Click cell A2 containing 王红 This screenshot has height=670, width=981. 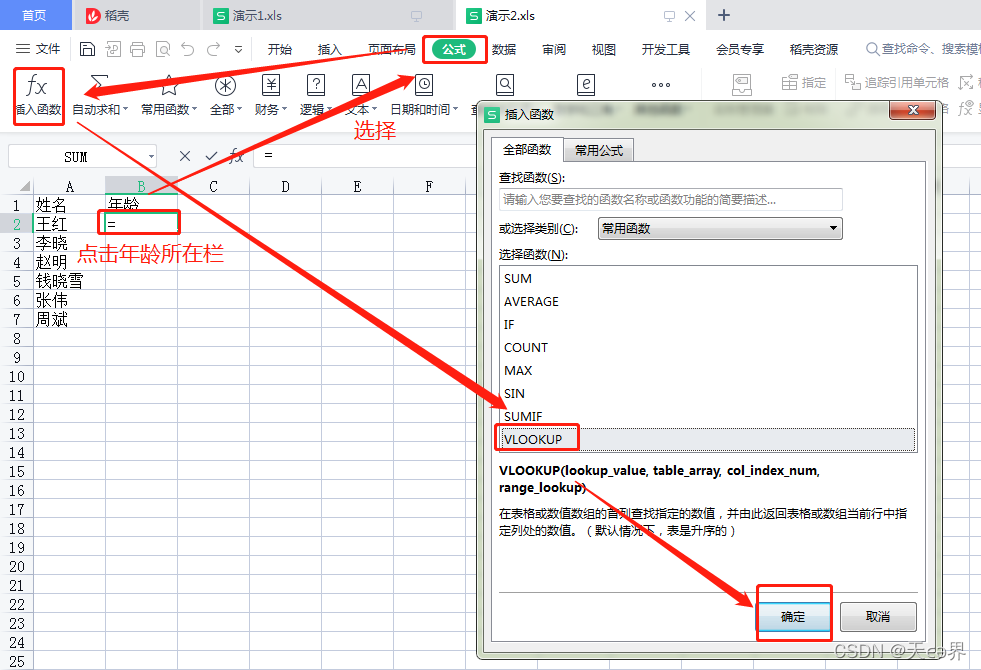tap(69, 224)
